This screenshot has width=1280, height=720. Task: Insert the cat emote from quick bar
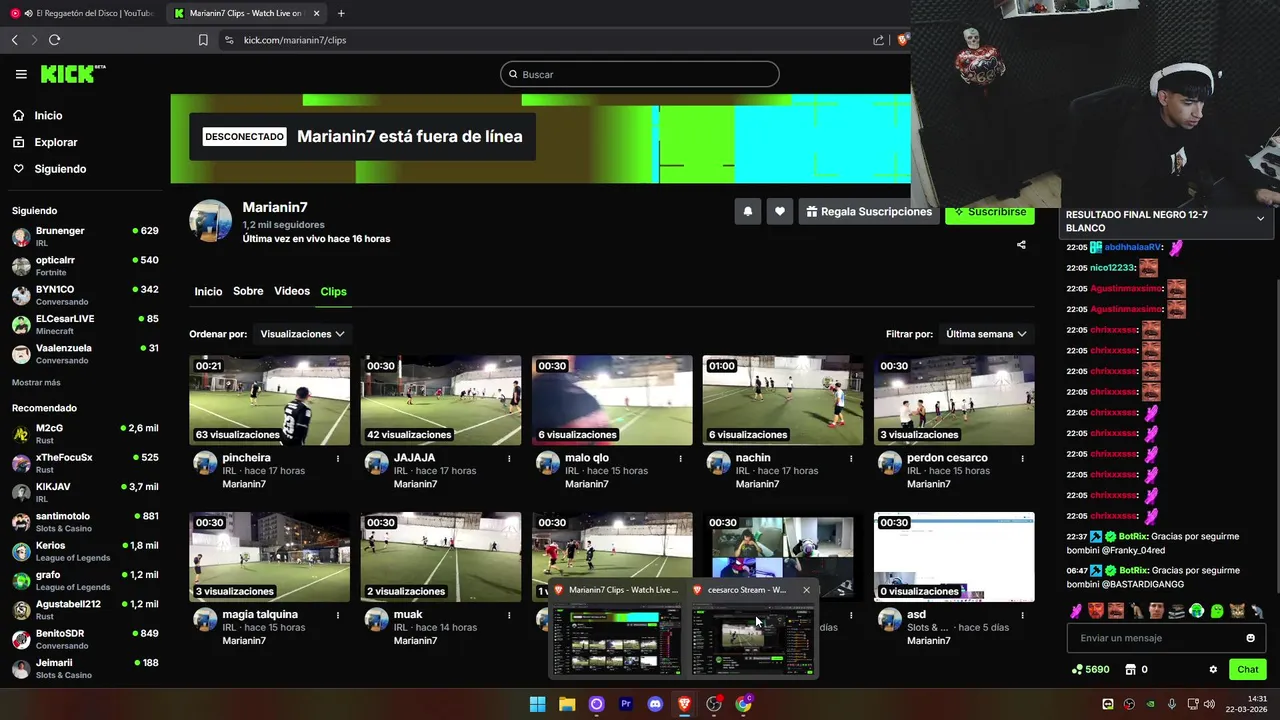pyautogui.click(x=1237, y=611)
